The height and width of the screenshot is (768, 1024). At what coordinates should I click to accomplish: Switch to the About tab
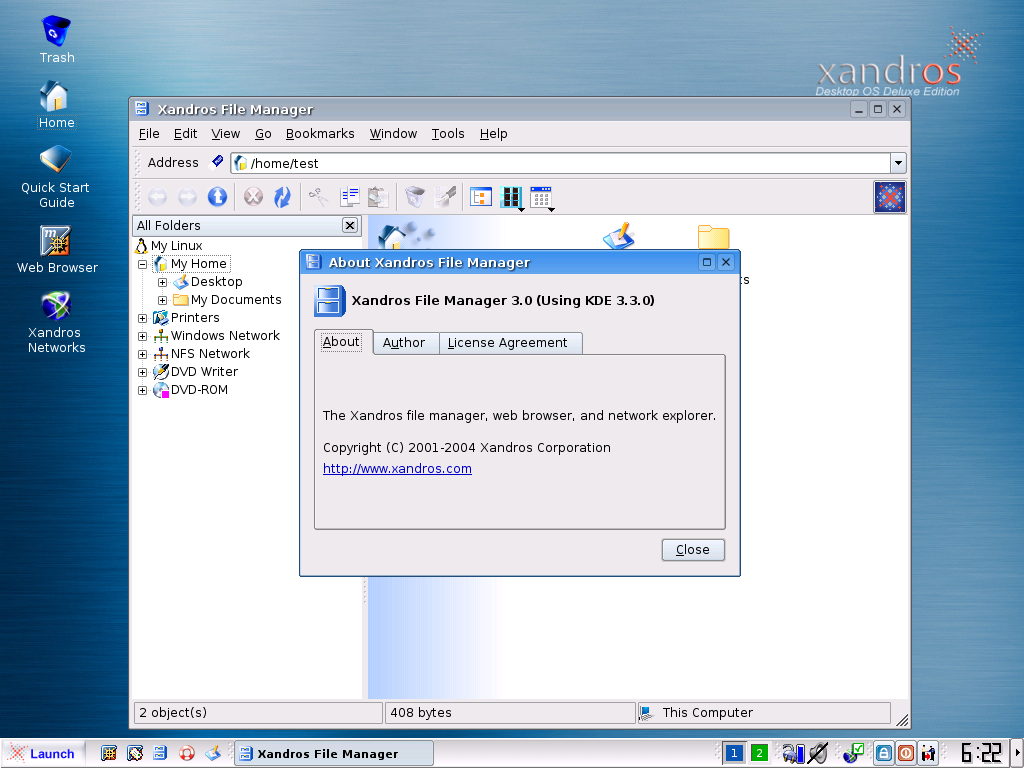coord(344,342)
